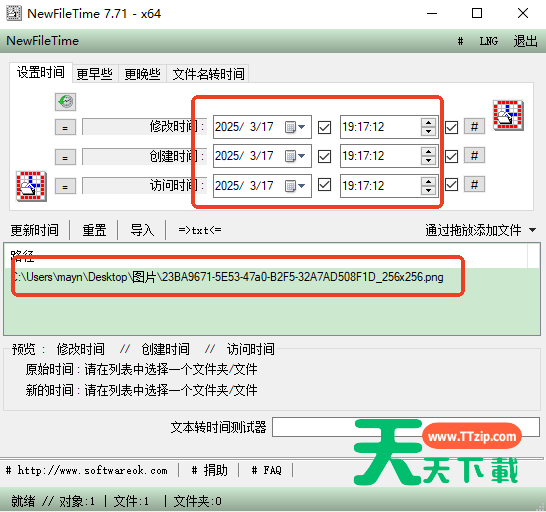Click the # button in 访问时间 row
Image resolution: width=546 pixels, height=512 pixels.
tap(474, 184)
